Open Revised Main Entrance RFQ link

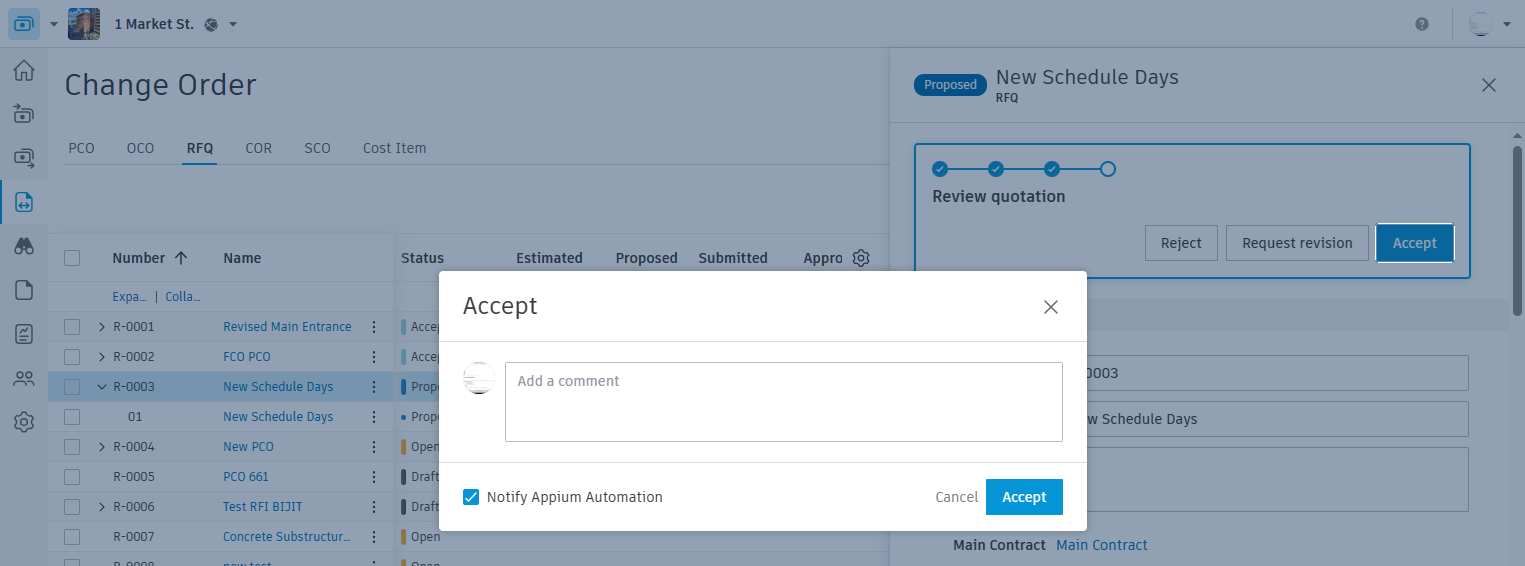(287, 327)
